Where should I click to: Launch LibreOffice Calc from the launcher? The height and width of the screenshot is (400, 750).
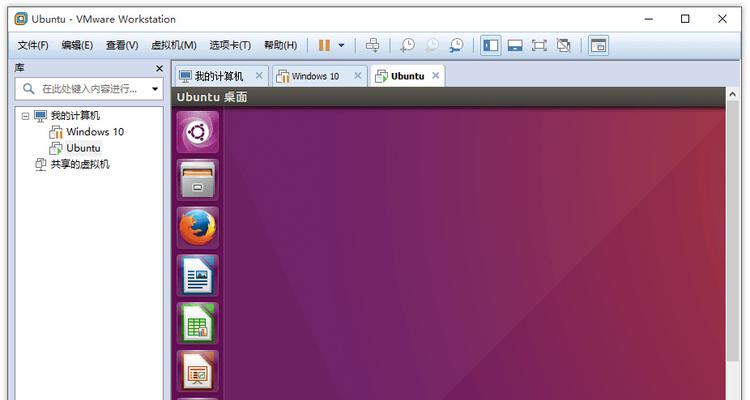tap(198, 323)
